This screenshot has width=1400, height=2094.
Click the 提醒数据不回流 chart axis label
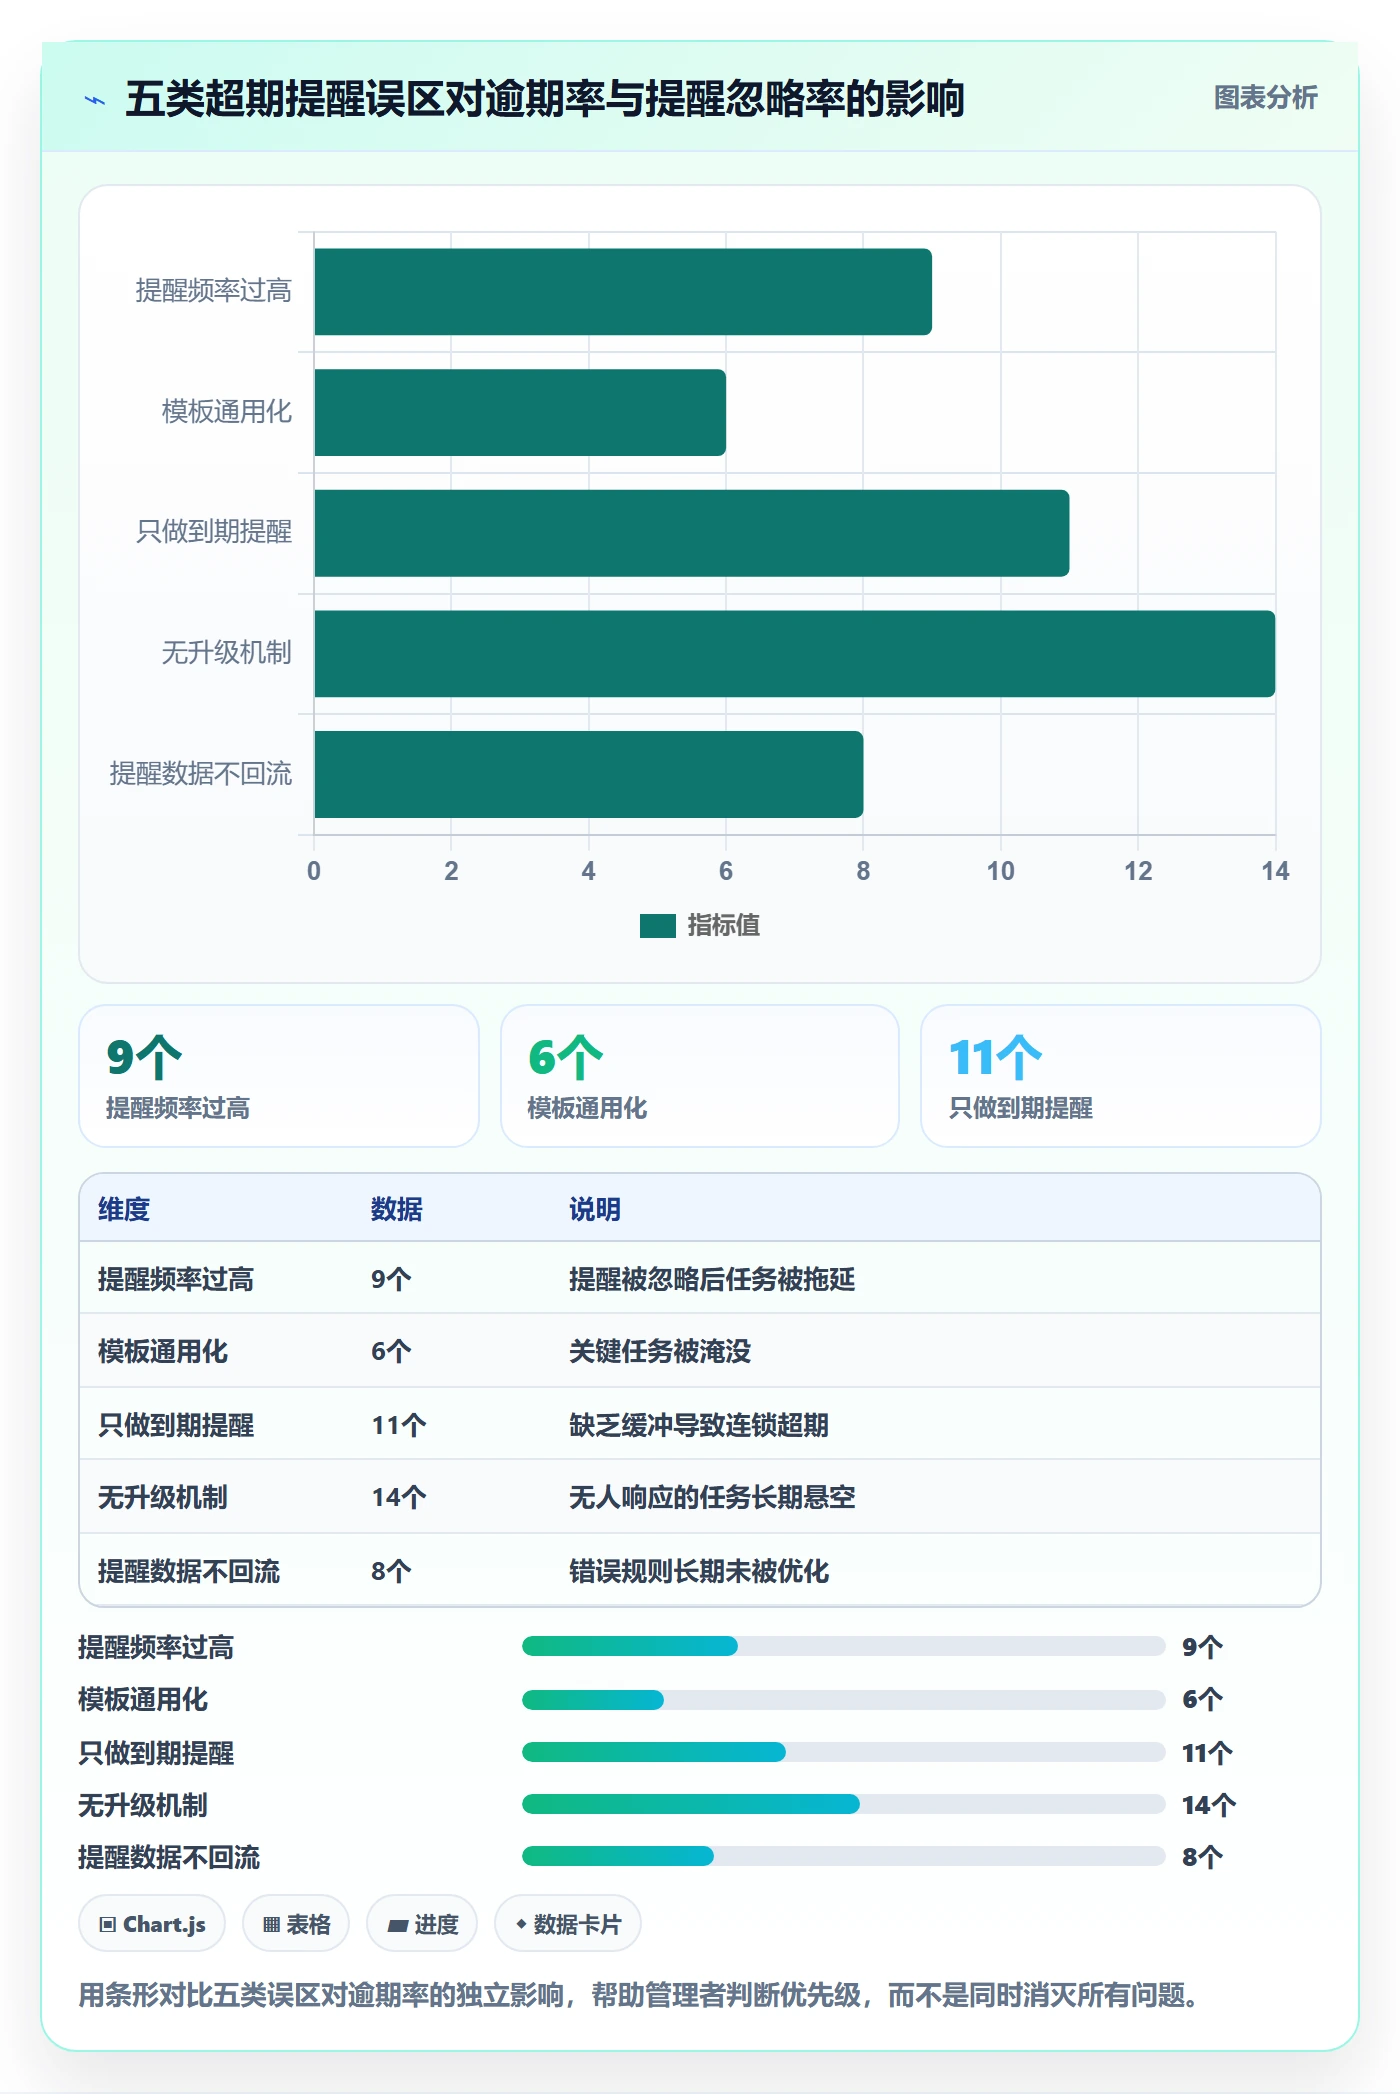point(201,773)
